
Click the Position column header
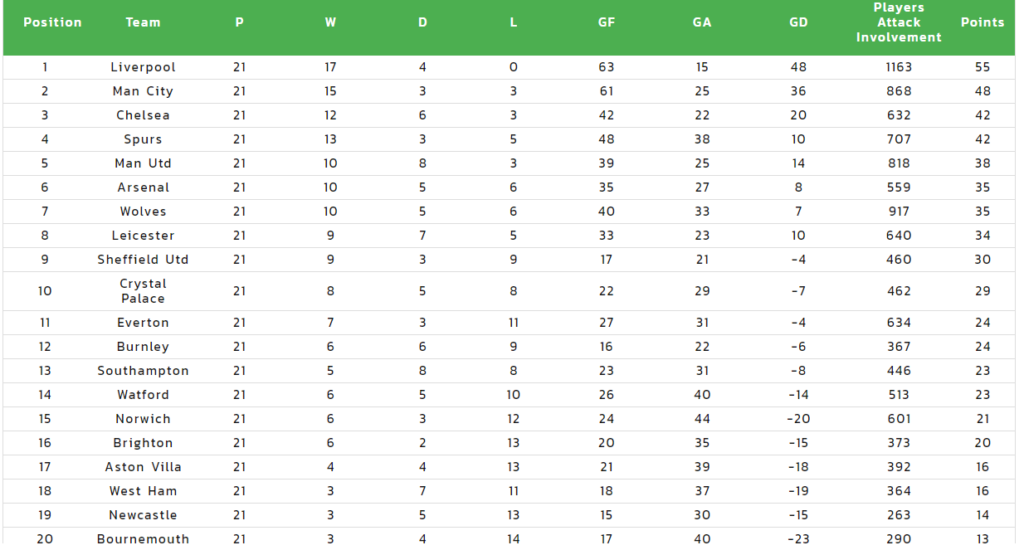[x=52, y=22]
